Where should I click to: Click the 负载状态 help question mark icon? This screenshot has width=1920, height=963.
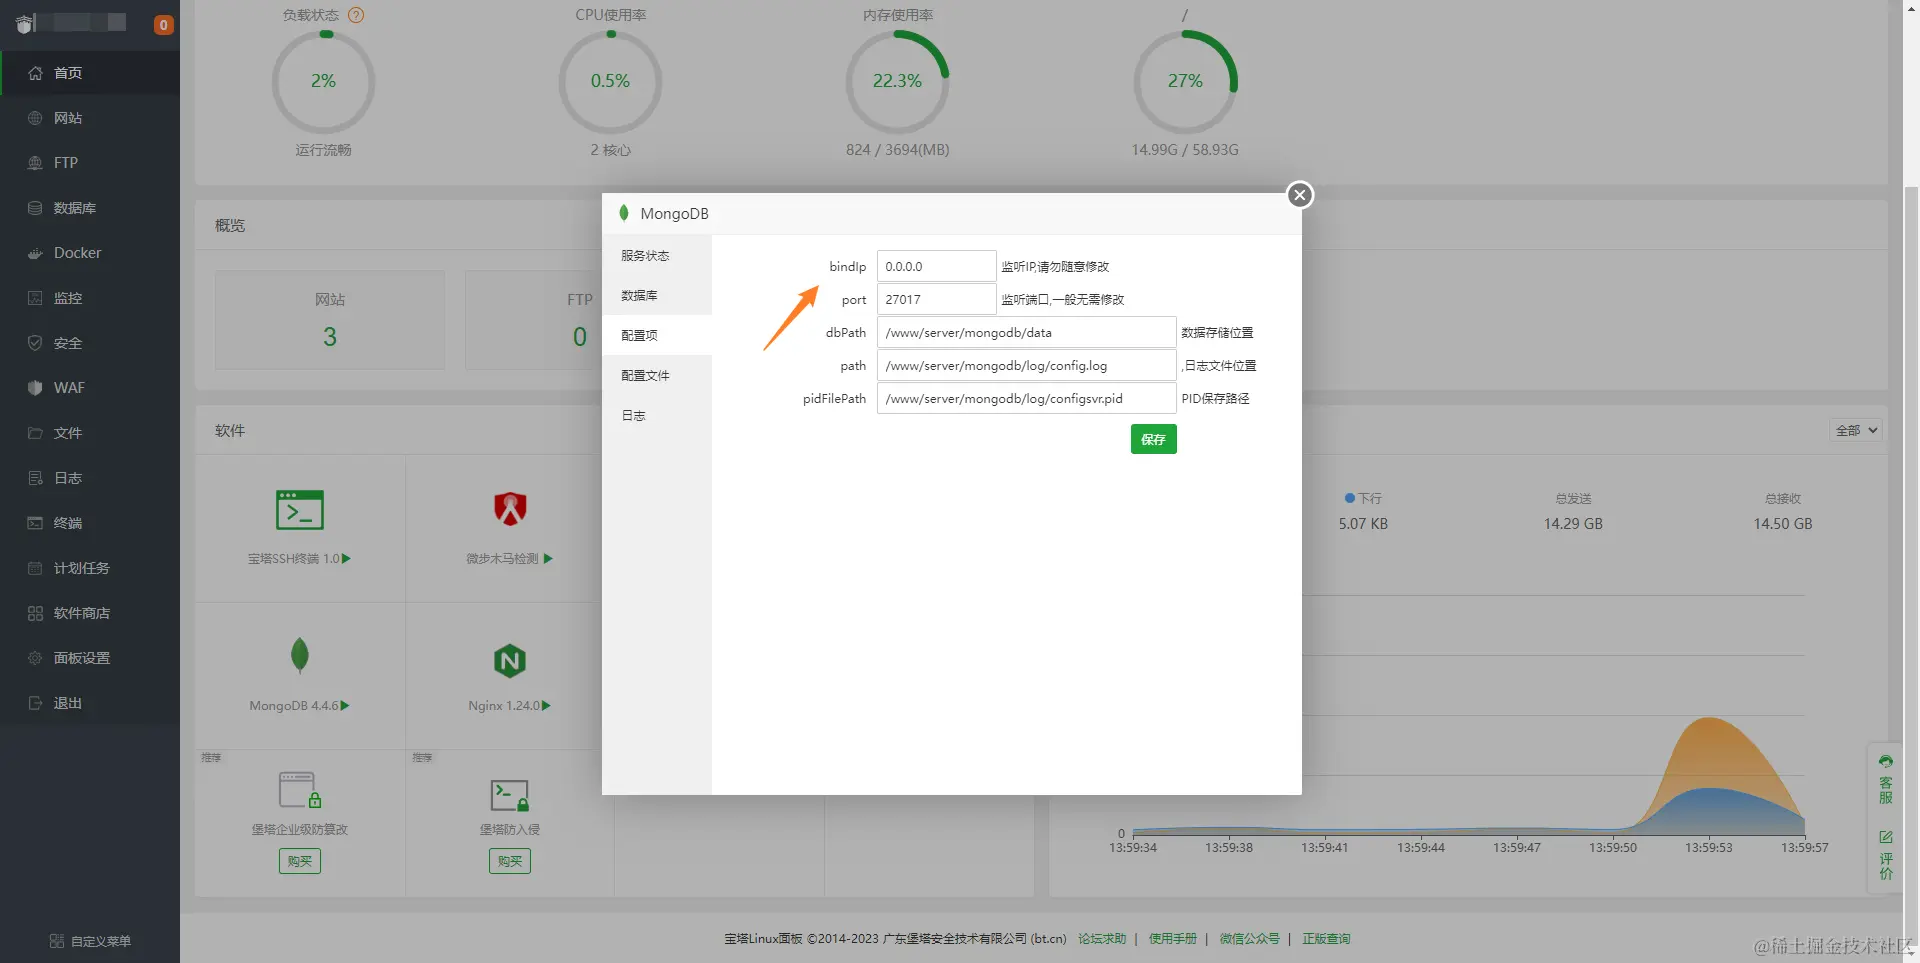tap(355, 15)
